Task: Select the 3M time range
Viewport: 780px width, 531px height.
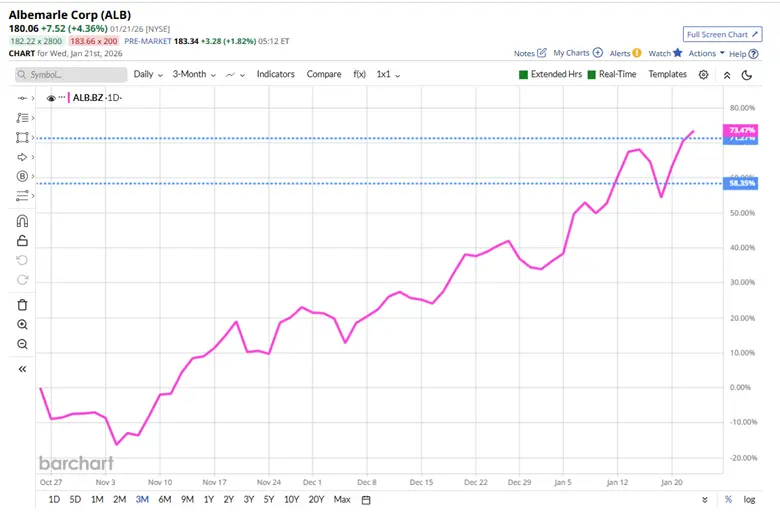Action: 142,499
